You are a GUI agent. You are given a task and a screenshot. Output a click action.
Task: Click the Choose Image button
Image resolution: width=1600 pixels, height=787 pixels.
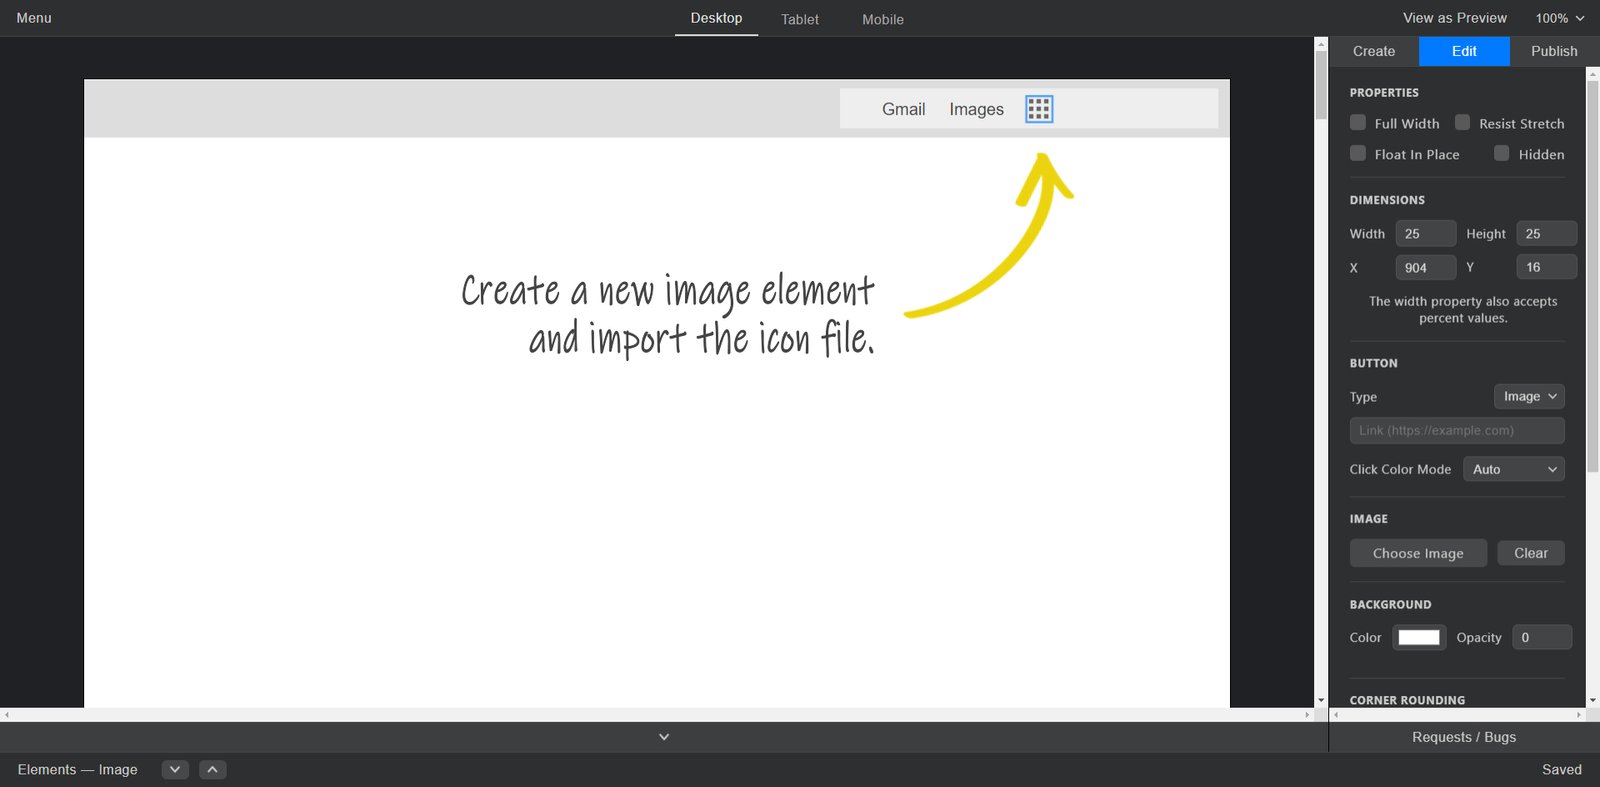(1418, 553)
